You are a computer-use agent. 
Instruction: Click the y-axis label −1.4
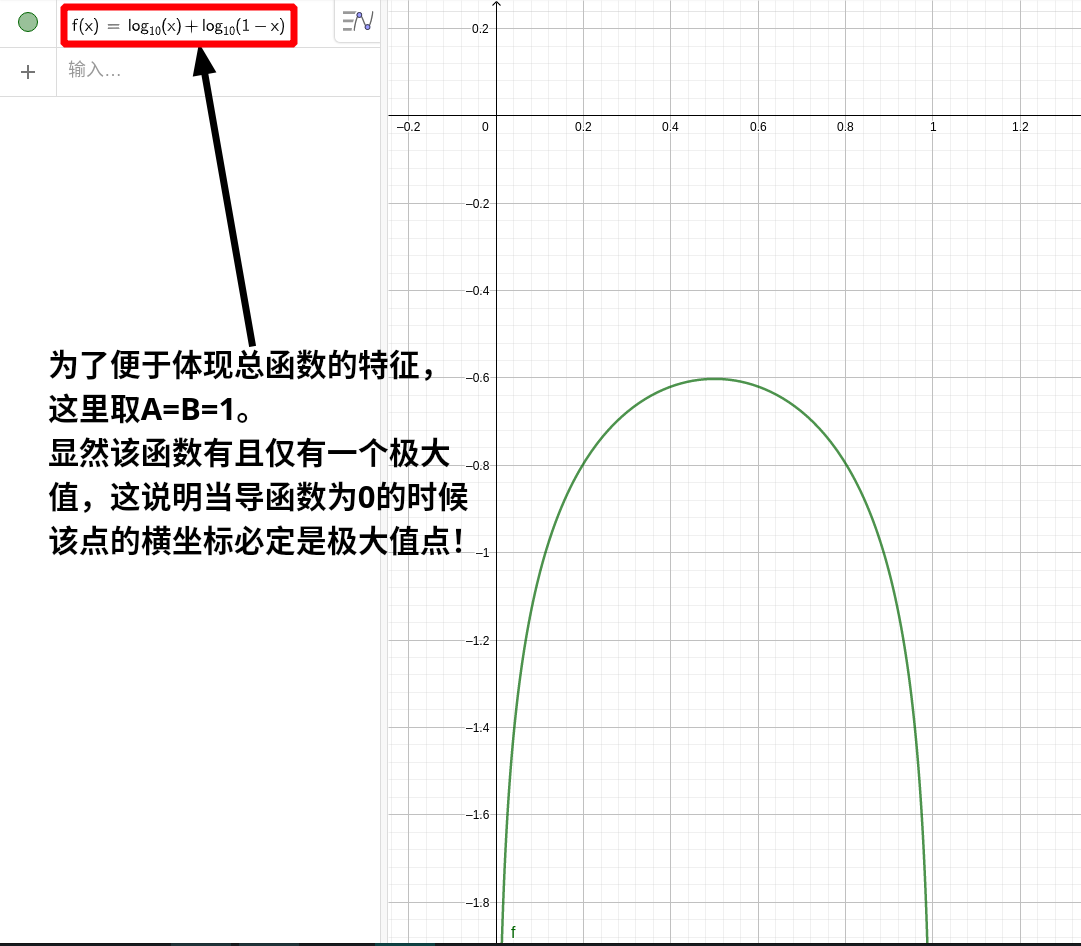tap(477, 727)
